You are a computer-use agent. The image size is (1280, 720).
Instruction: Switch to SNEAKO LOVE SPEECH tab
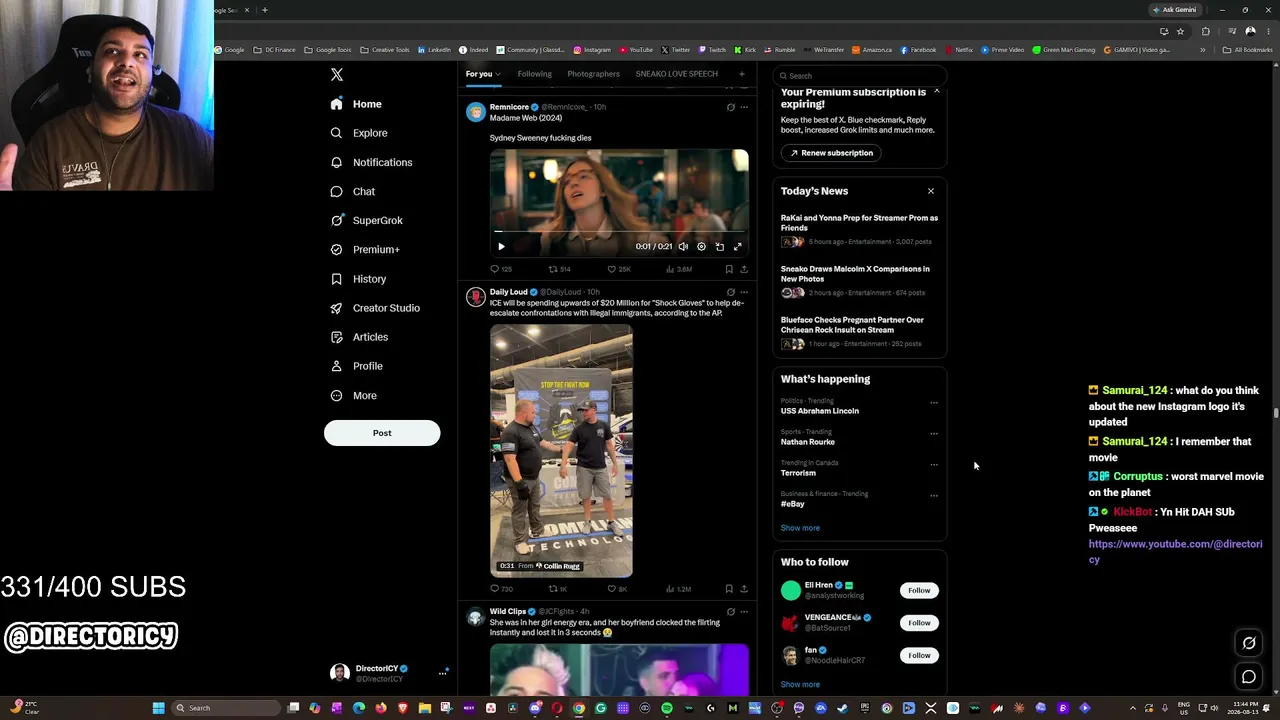(676, 74)
